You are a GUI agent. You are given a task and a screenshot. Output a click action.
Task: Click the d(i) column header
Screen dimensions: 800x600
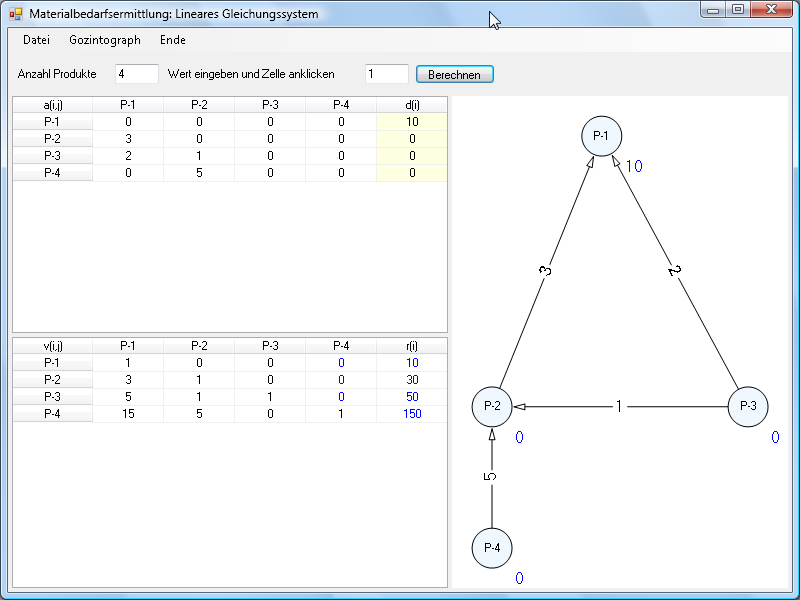click(412, 104)
